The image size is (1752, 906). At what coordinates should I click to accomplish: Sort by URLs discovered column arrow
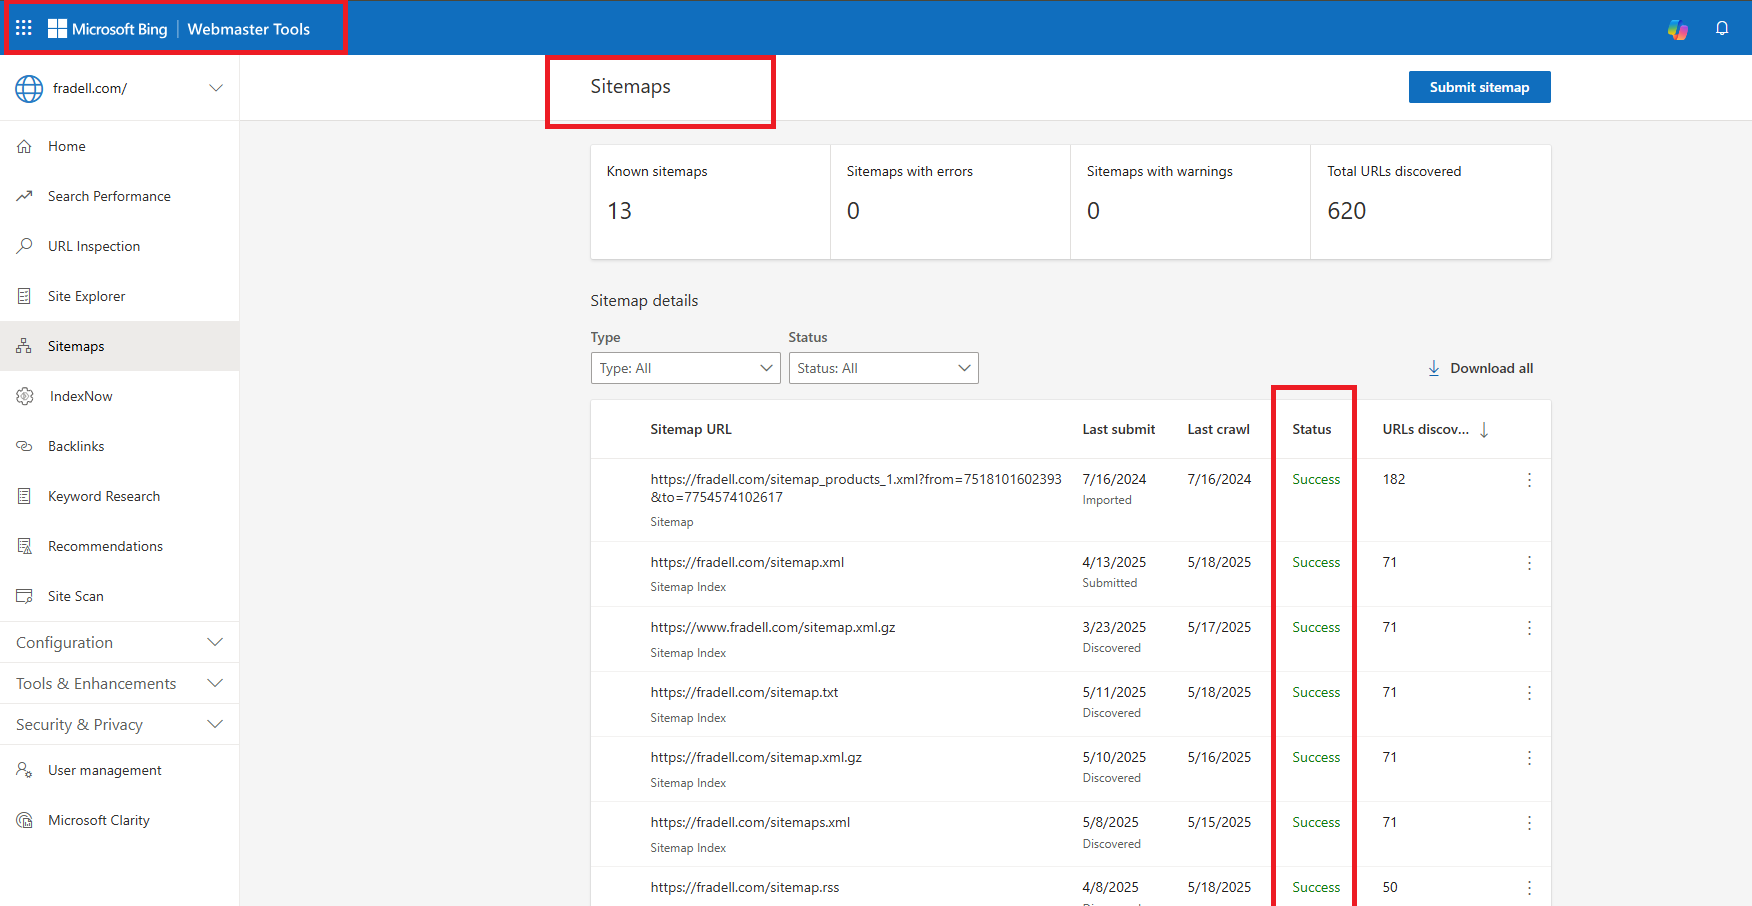(x=1485, y=429)
